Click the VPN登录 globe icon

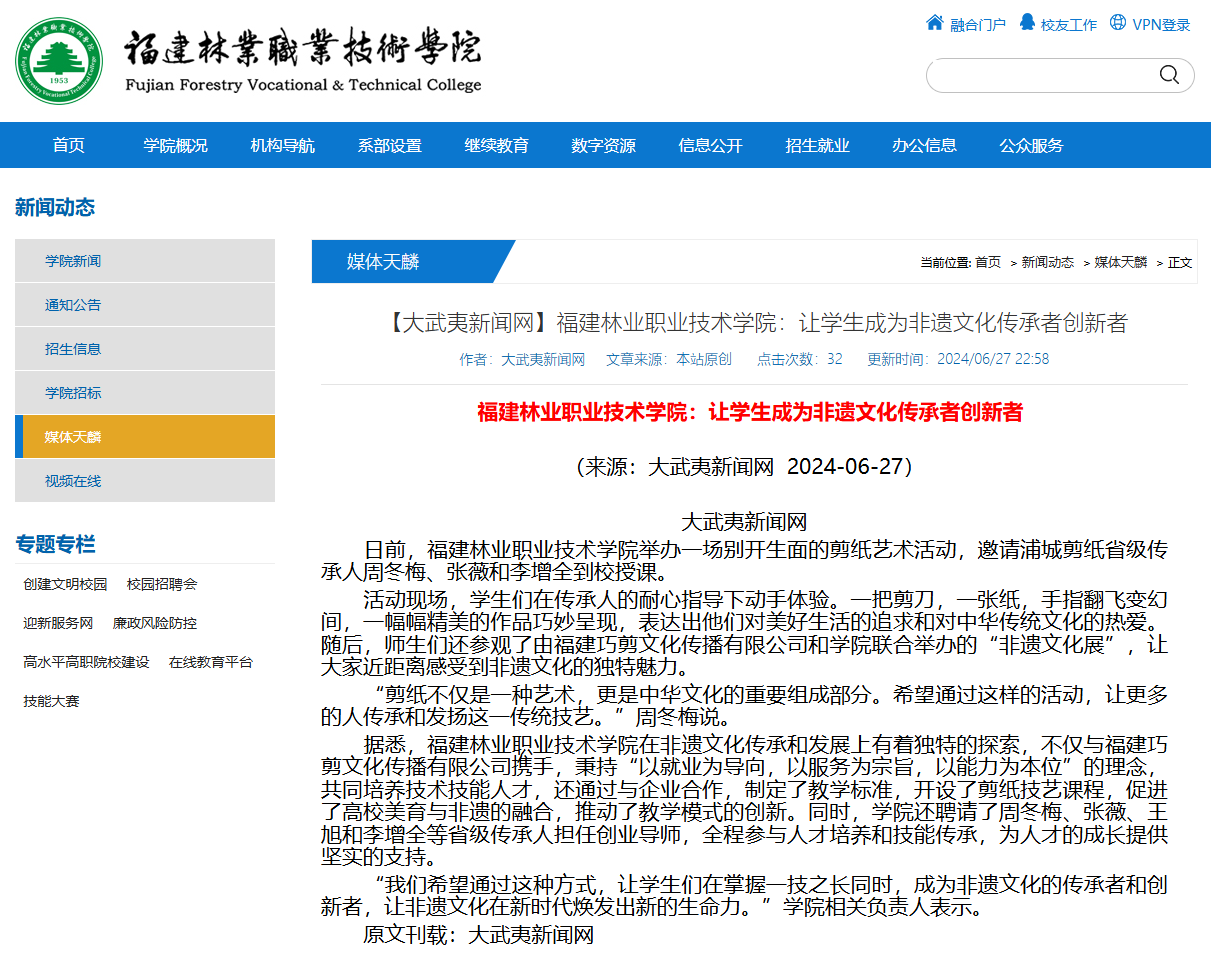click(x=1117, y=23)
